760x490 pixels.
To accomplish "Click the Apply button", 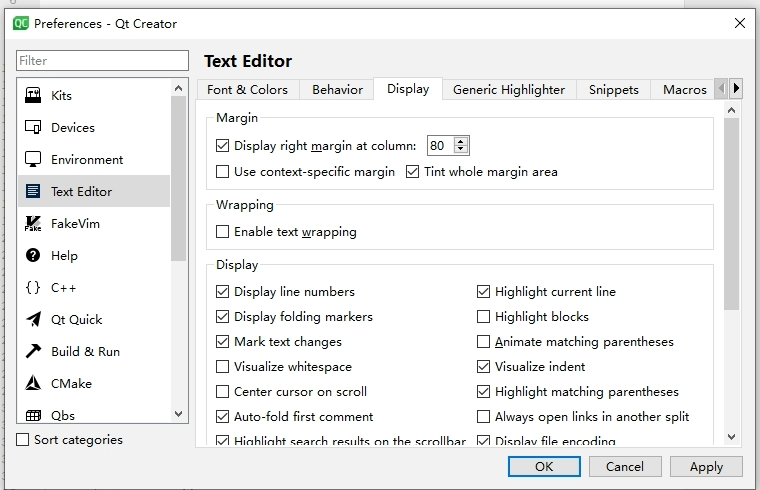I will (x=706, y=466).
